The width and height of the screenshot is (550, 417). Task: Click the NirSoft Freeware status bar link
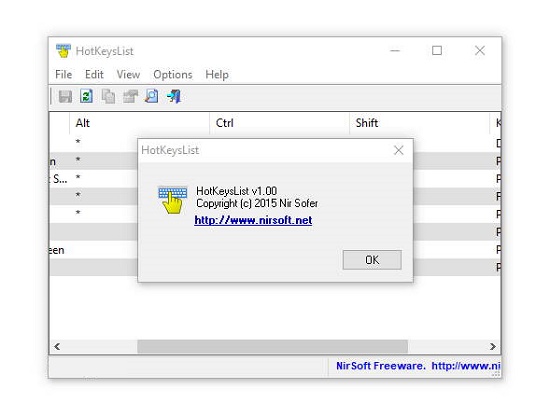(418, 366)
